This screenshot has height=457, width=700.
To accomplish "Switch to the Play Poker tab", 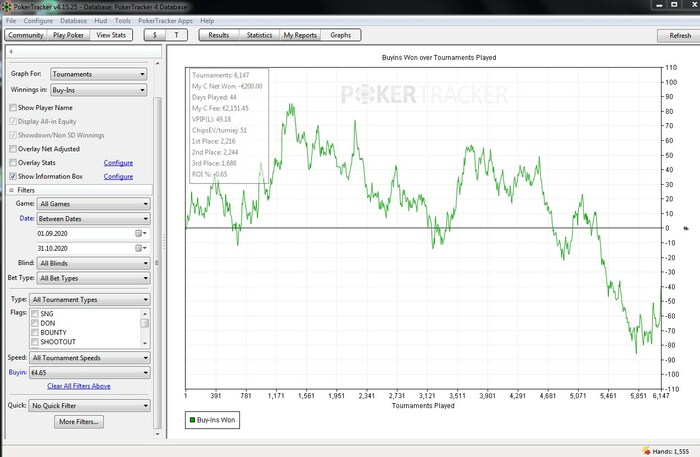I will coord(68,35).
